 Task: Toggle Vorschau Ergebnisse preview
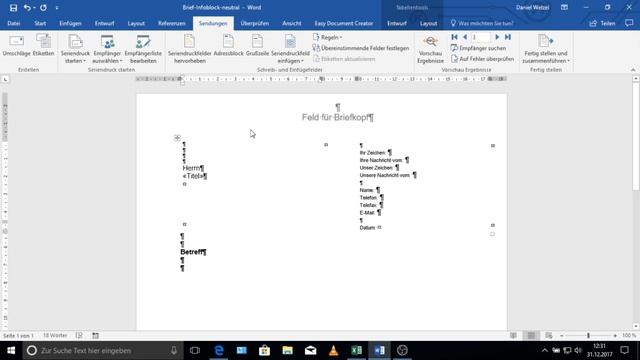click(430, 49)
